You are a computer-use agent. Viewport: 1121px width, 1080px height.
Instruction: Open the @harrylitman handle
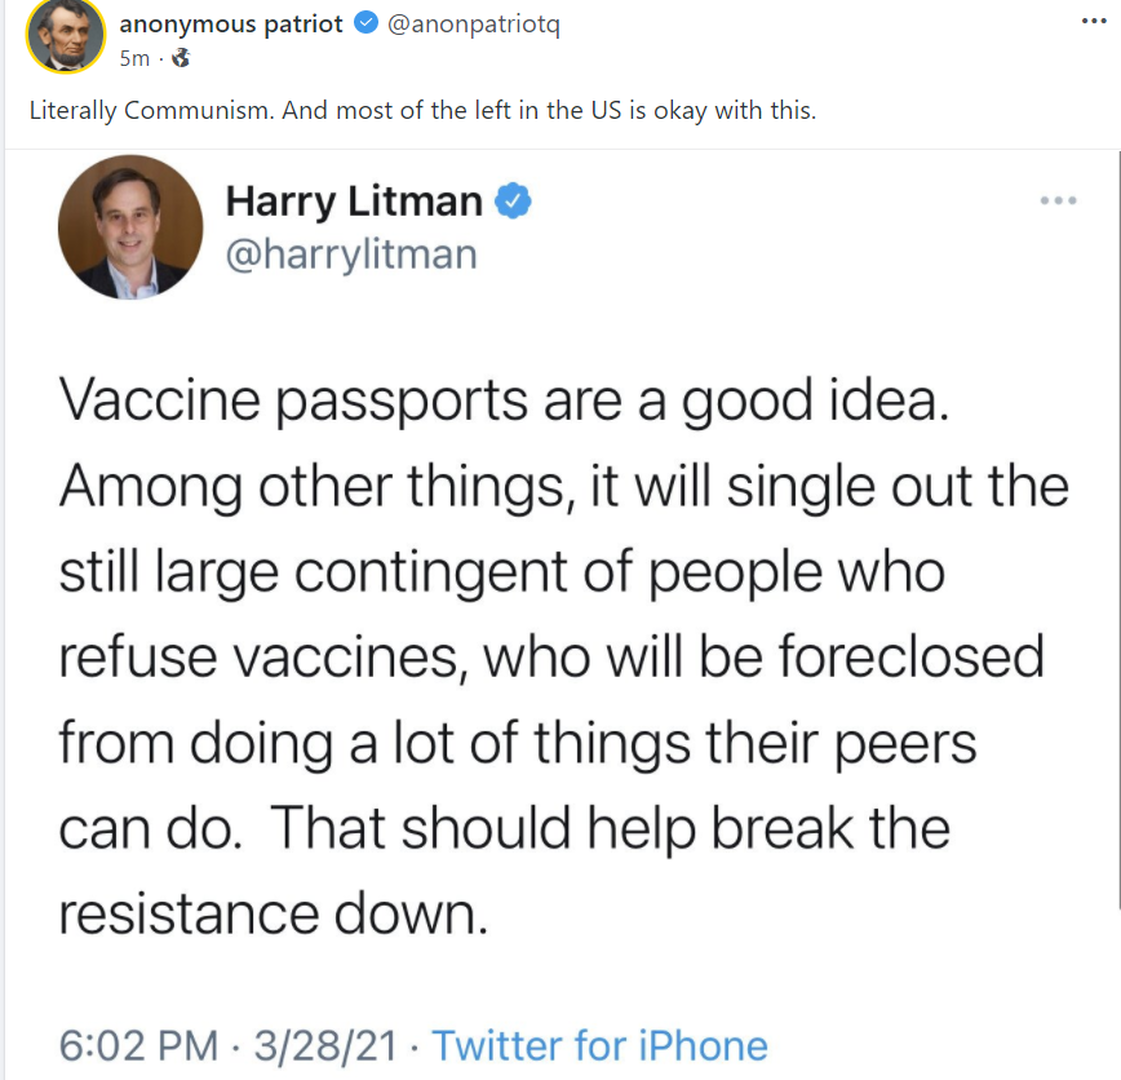pyautogui.click(x=351, y=254)
